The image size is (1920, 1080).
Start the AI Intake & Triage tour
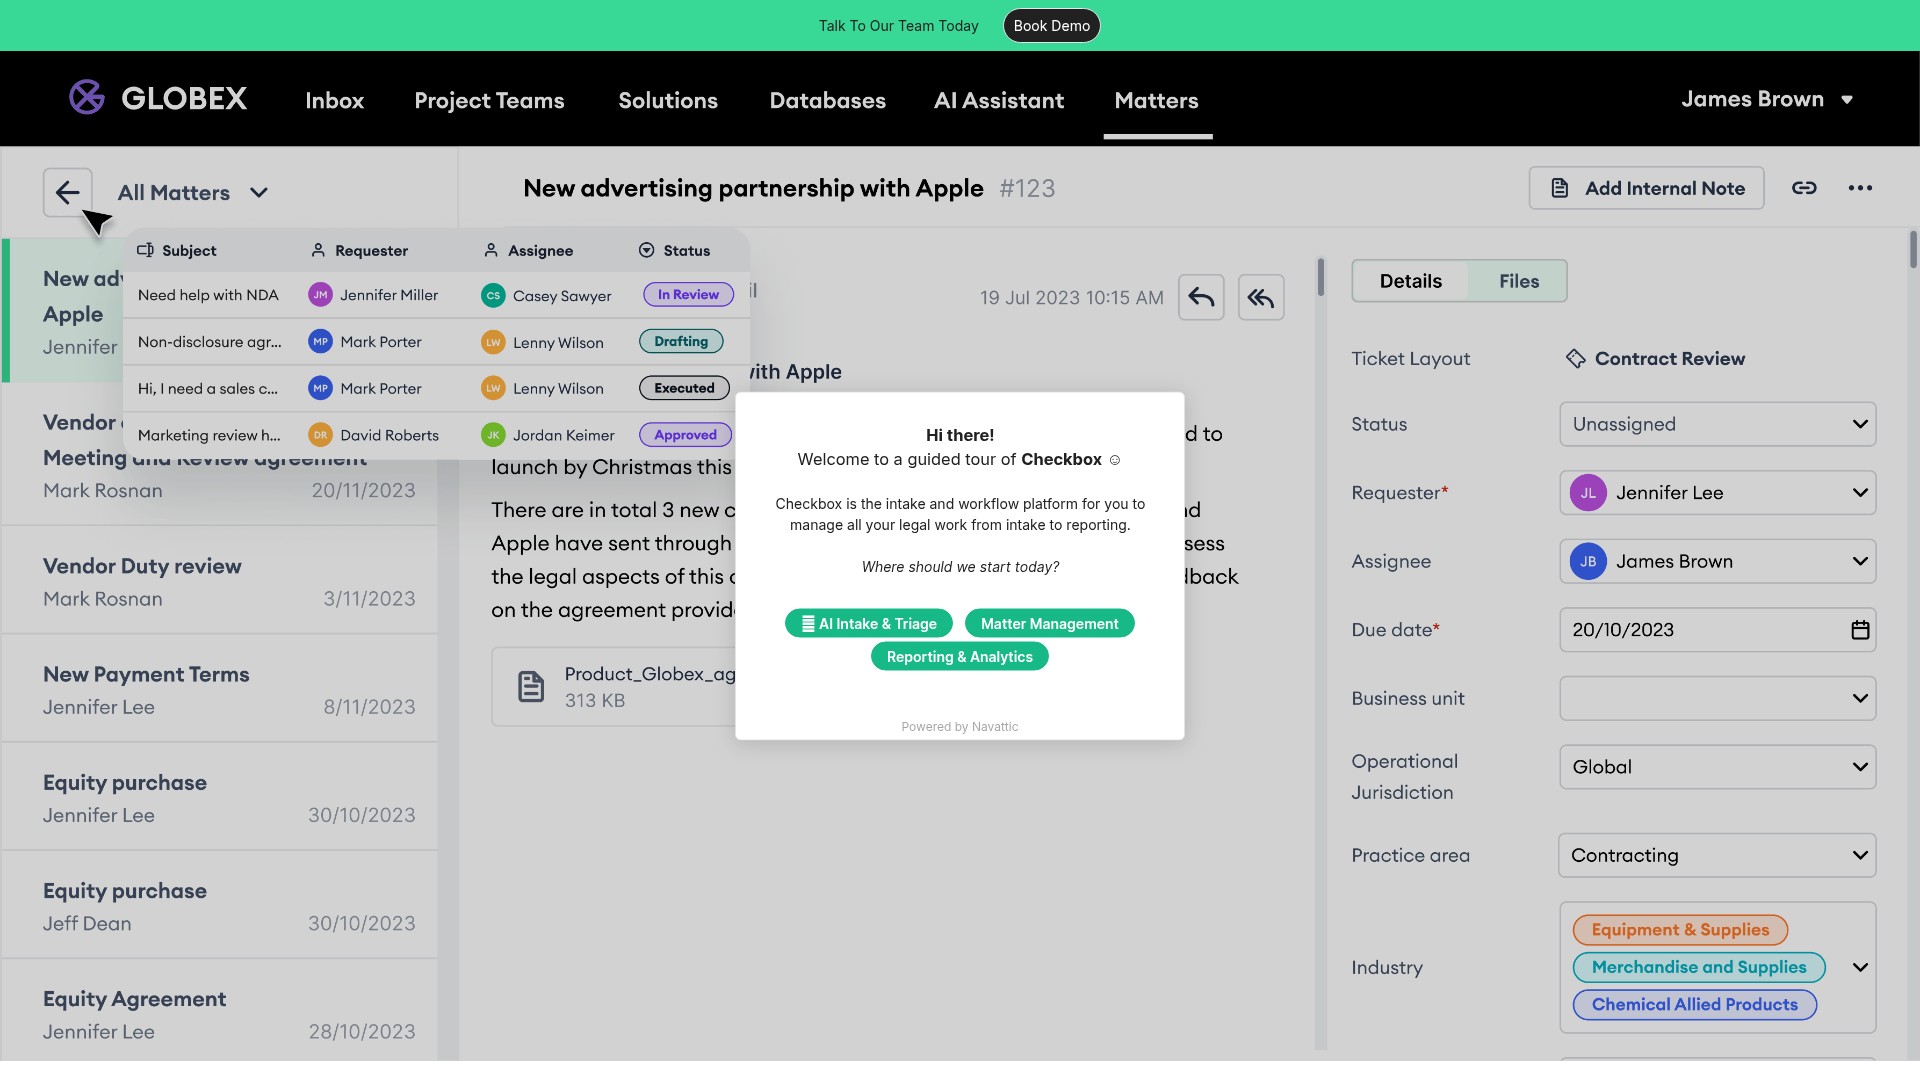[868, 623]
